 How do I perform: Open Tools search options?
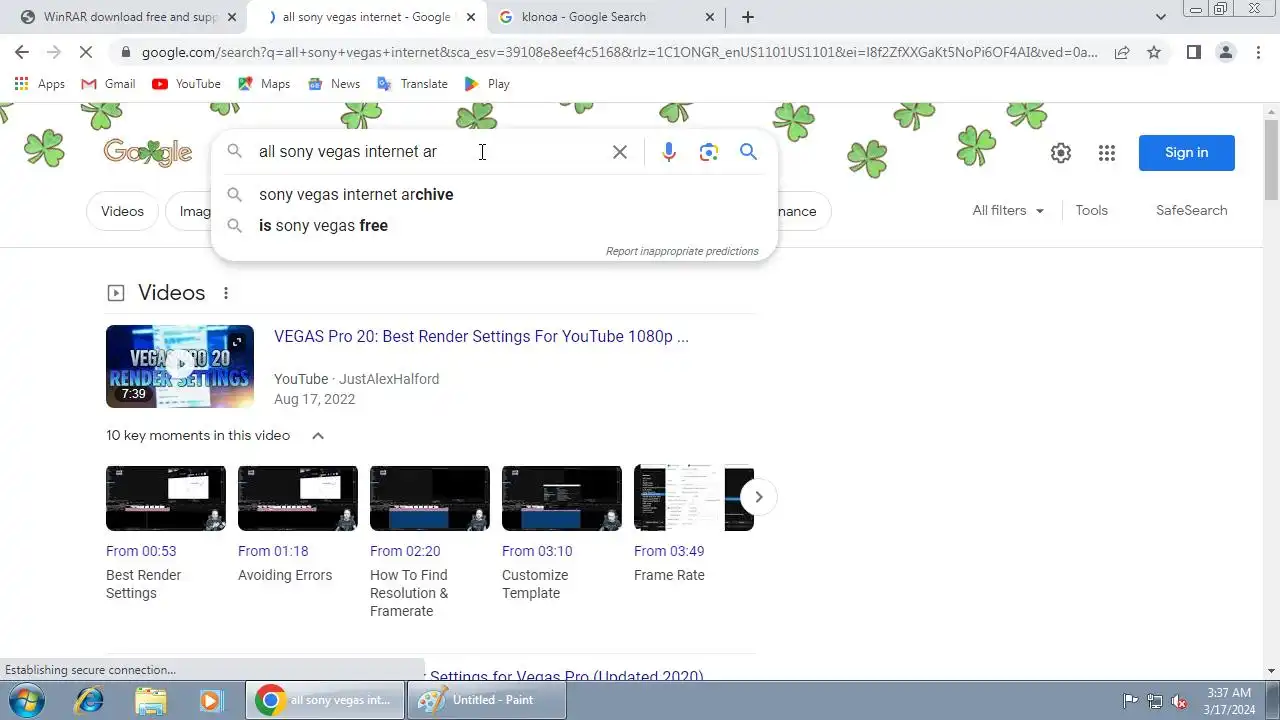coord(1091,211)
